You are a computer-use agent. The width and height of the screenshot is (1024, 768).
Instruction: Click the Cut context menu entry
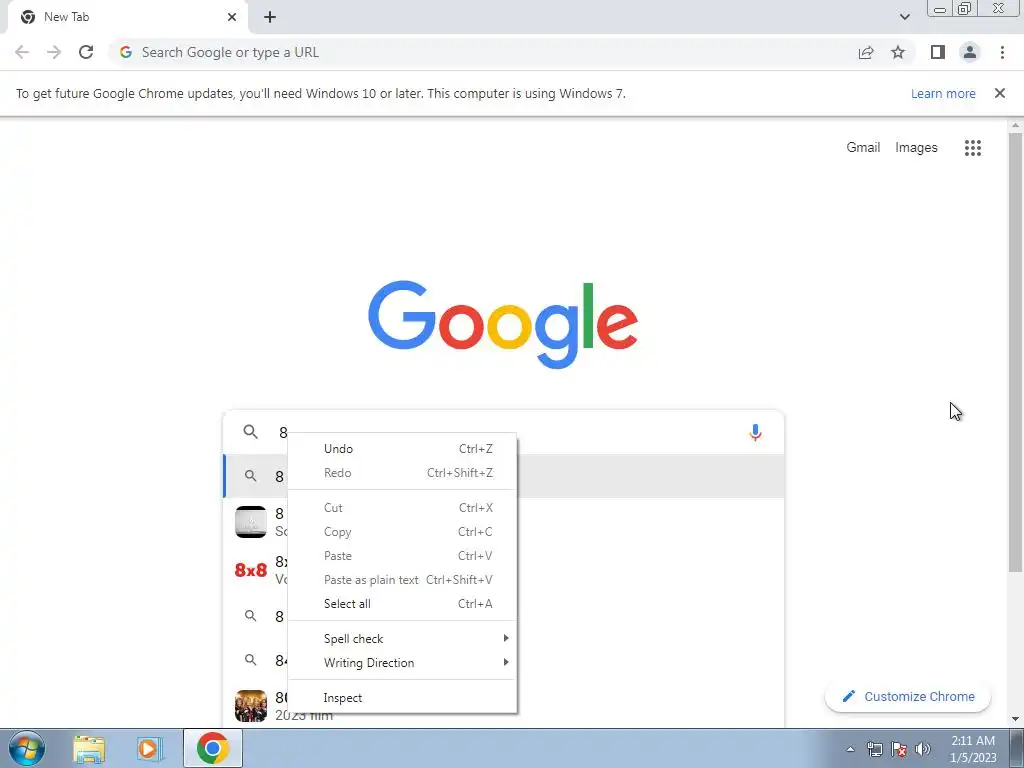pos(402,507)
